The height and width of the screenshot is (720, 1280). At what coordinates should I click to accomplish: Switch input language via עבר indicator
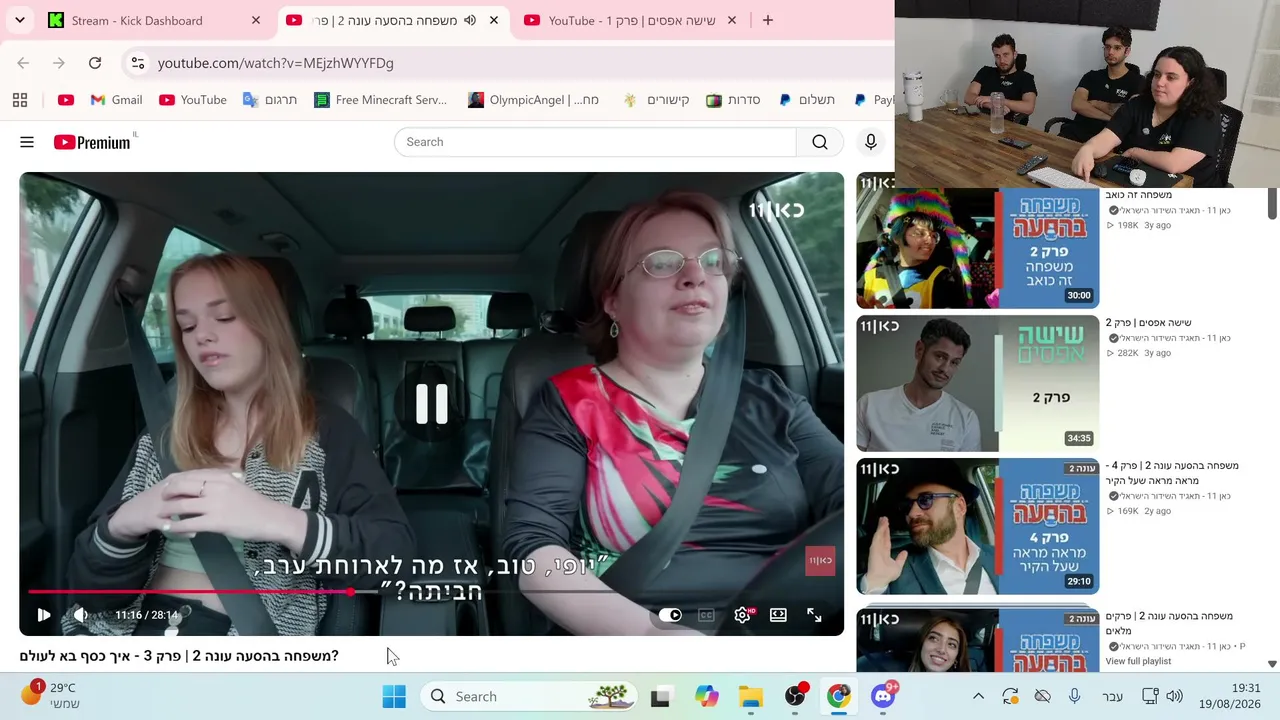point(1112,697)
